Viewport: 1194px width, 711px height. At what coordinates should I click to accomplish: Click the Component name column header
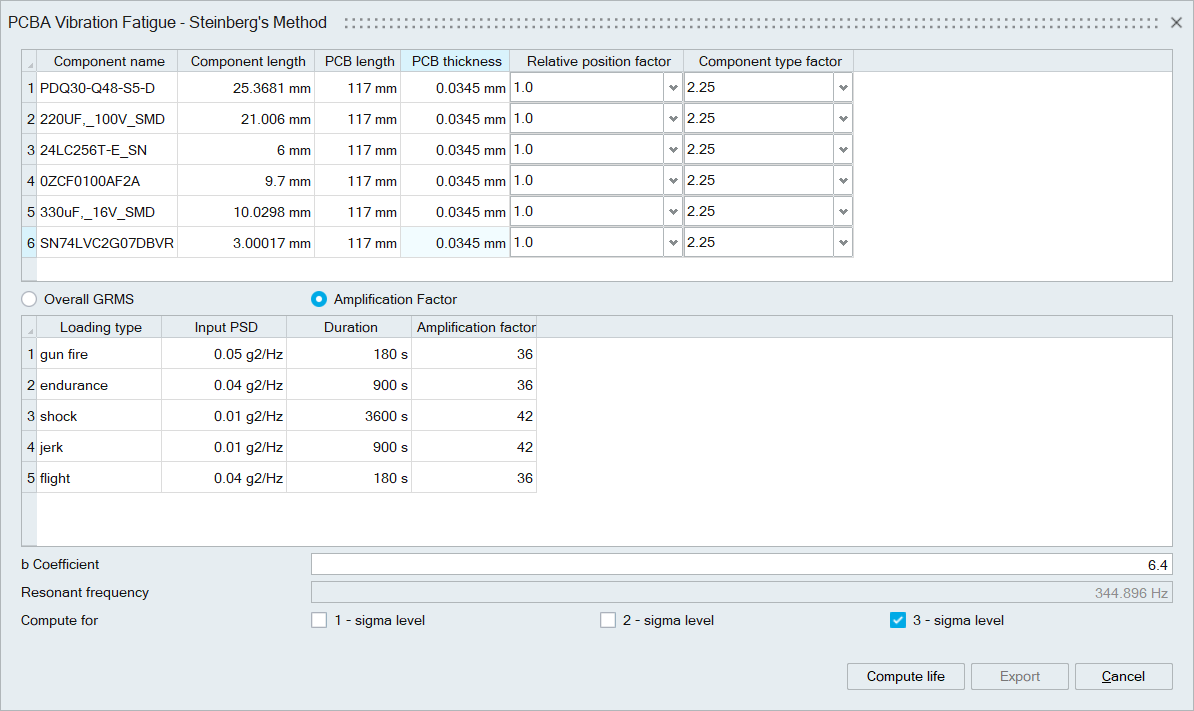(x=109, y=61)
